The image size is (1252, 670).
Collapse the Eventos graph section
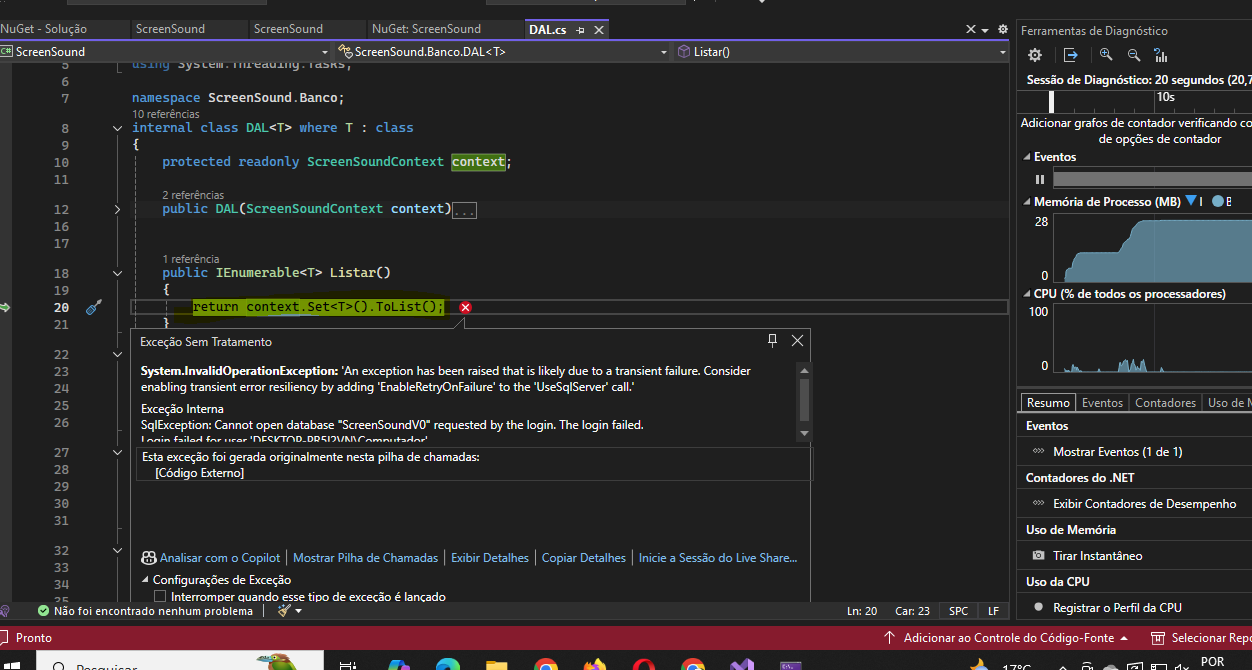[1027, 157]
